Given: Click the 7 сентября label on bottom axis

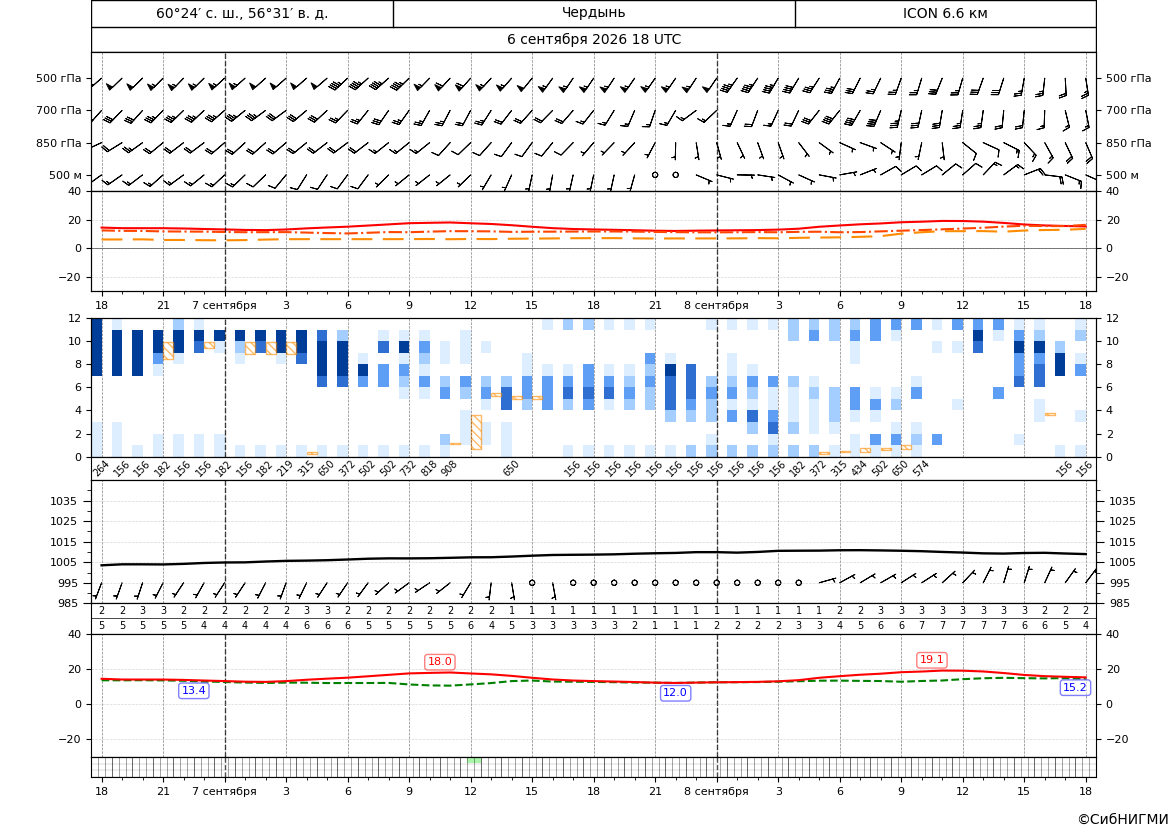Looking at the screenshot, I should 224,791.
